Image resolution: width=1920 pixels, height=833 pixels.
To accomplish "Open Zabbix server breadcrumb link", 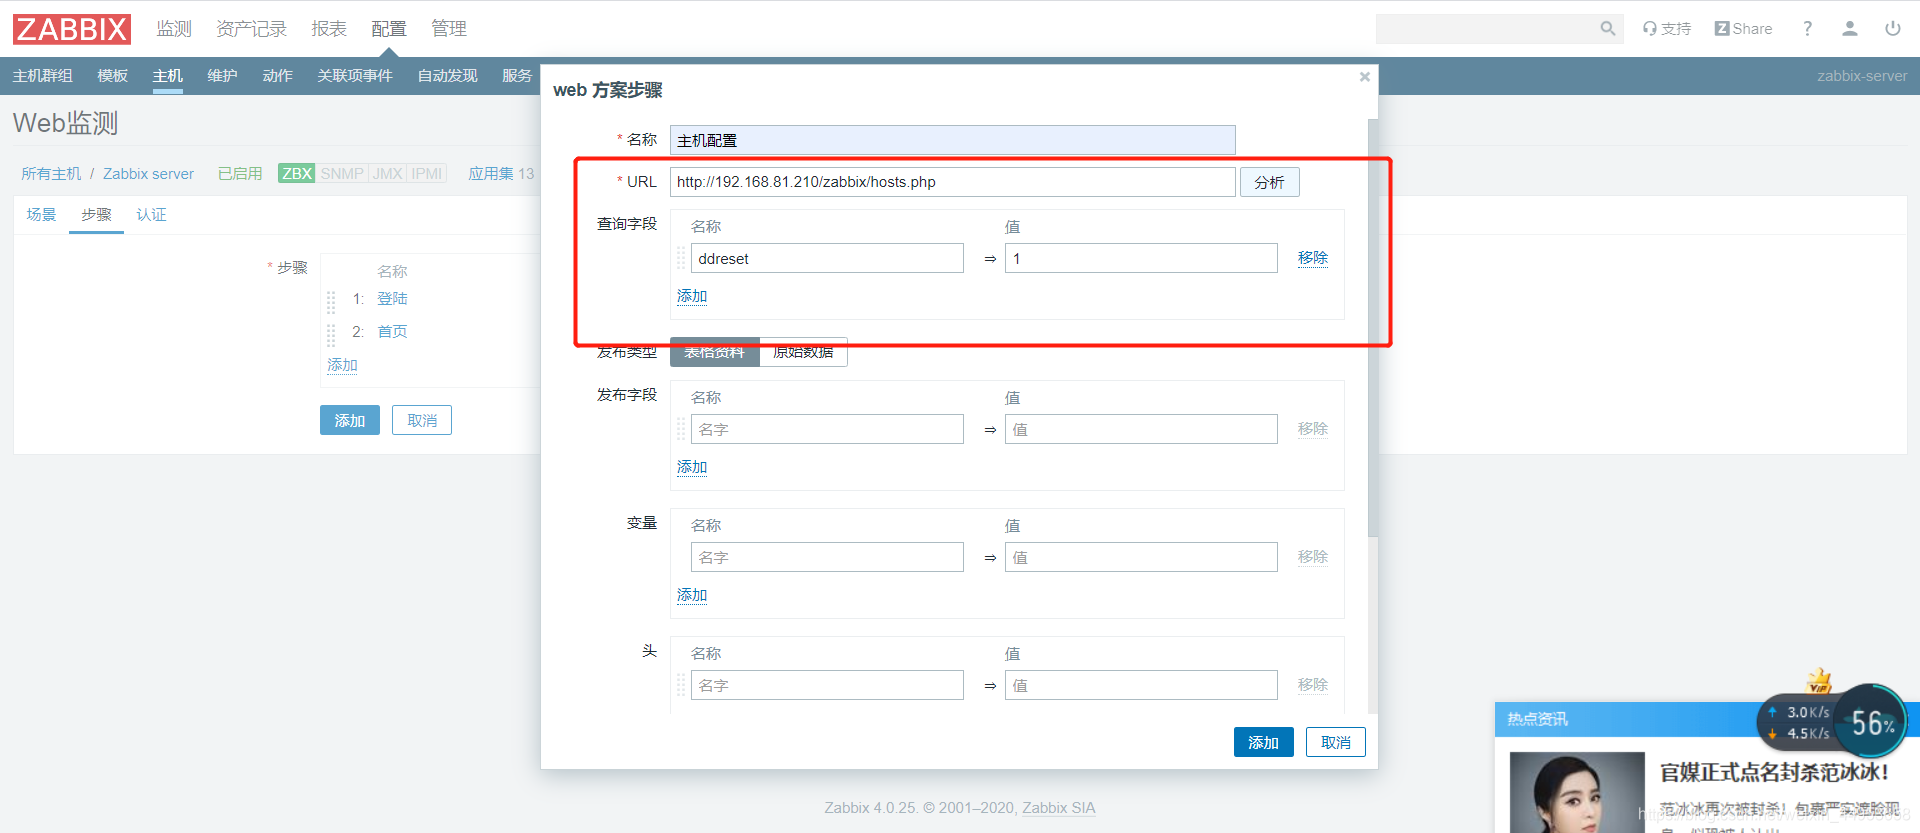I will 148,174.
